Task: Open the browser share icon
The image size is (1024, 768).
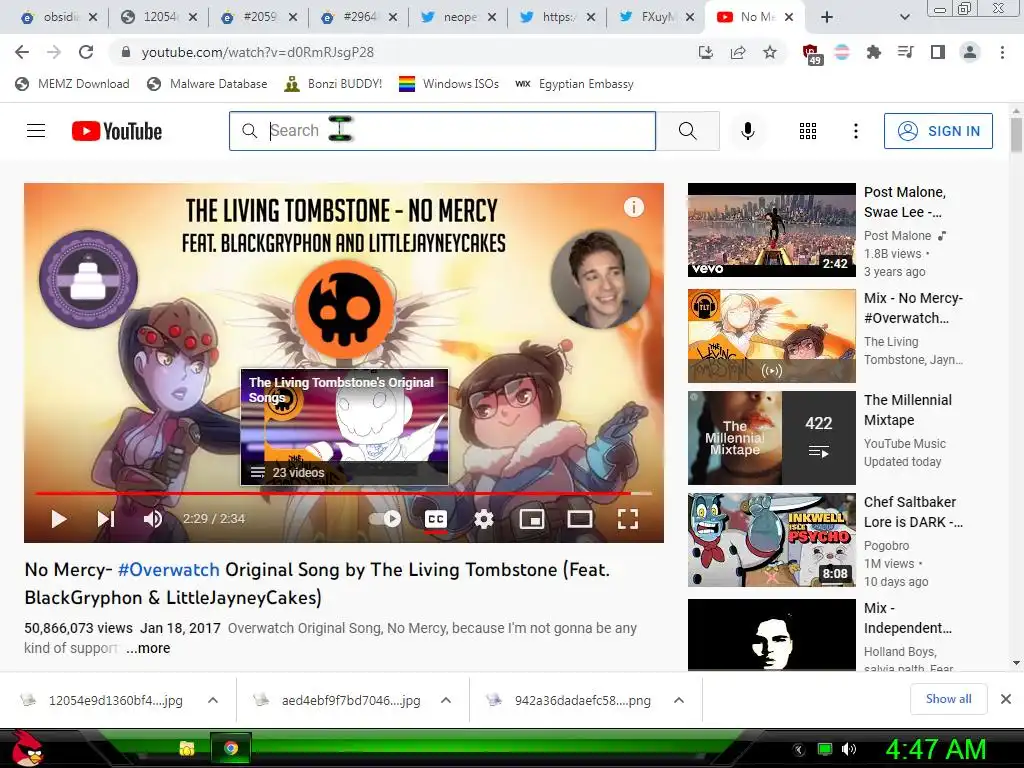Action: point(738,52)
